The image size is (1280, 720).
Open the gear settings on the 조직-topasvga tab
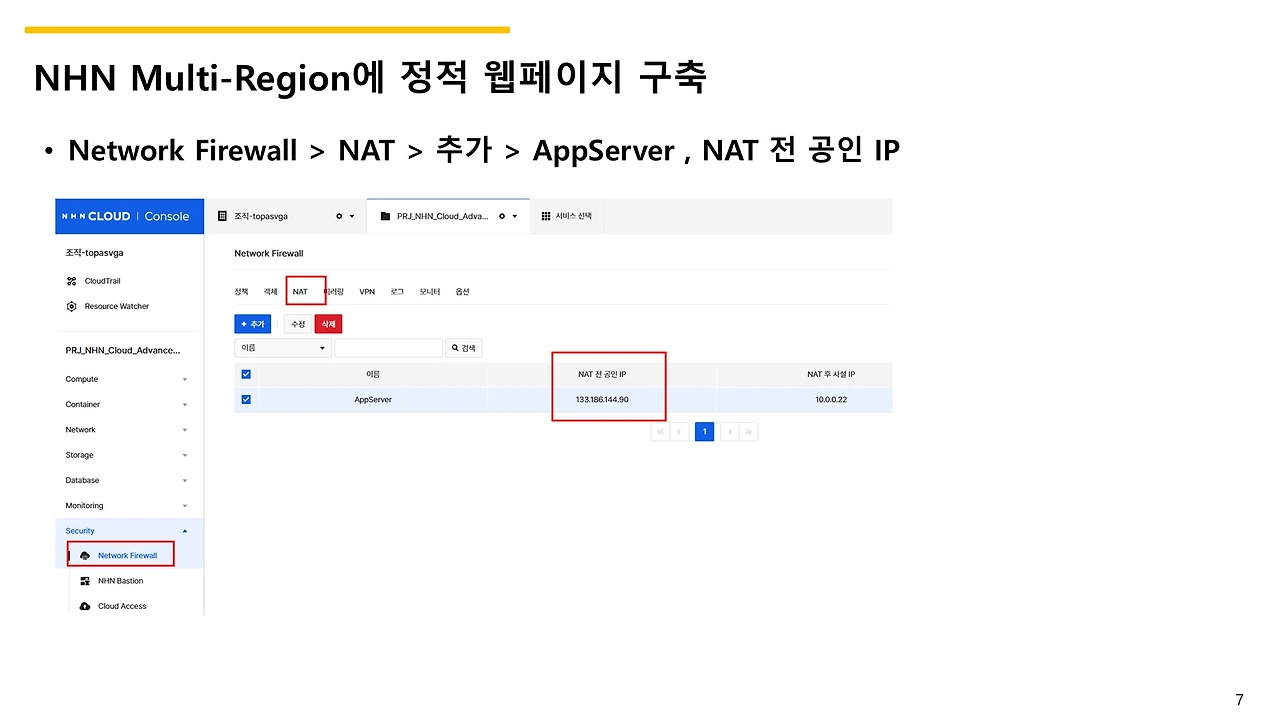339,216
